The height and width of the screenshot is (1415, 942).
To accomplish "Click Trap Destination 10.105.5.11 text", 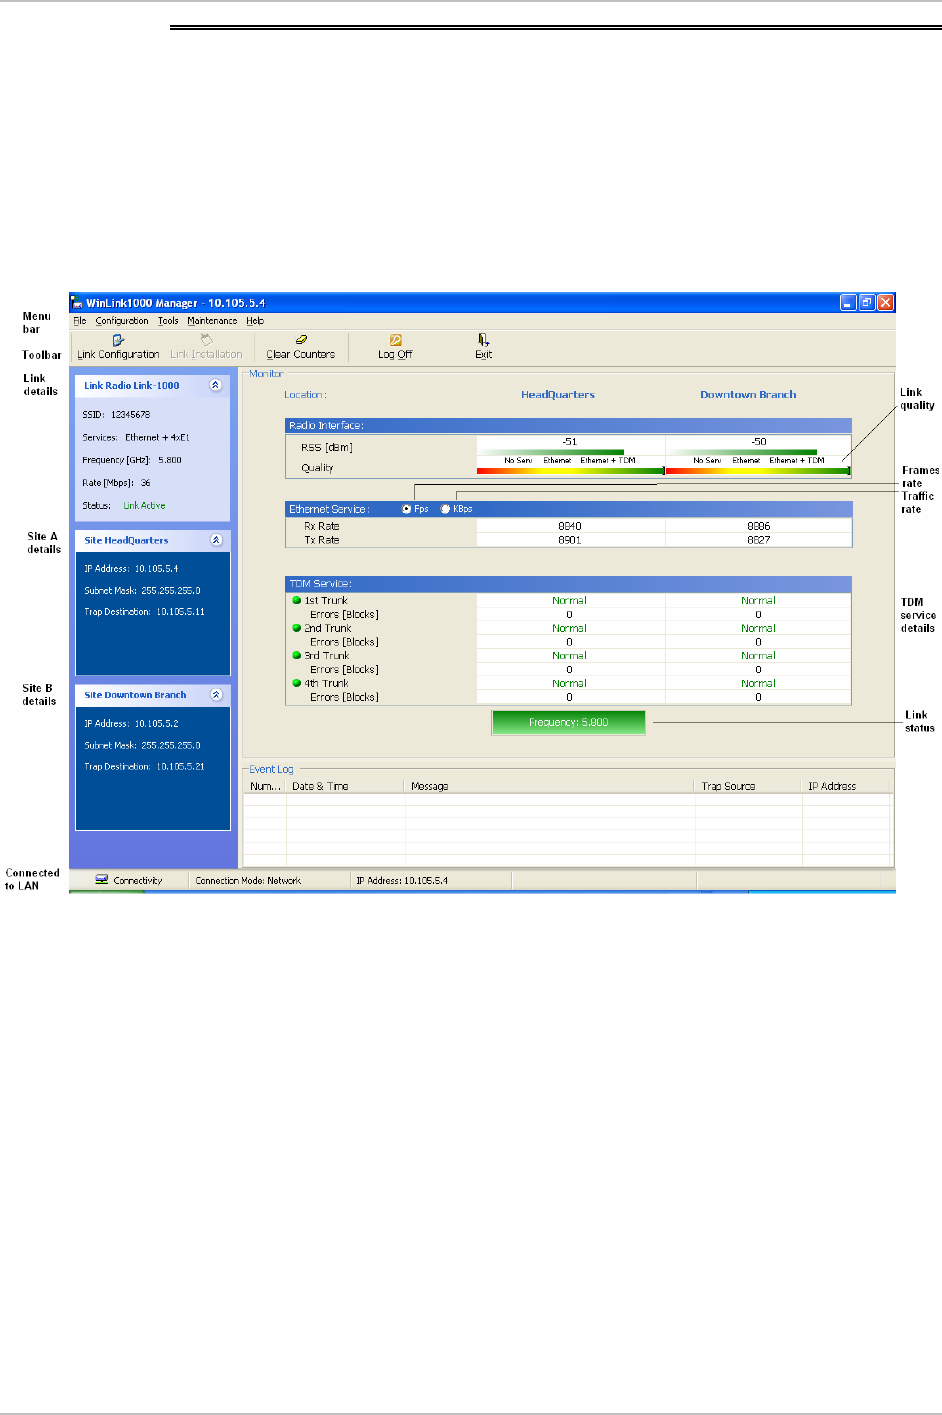I will (144, 611).
